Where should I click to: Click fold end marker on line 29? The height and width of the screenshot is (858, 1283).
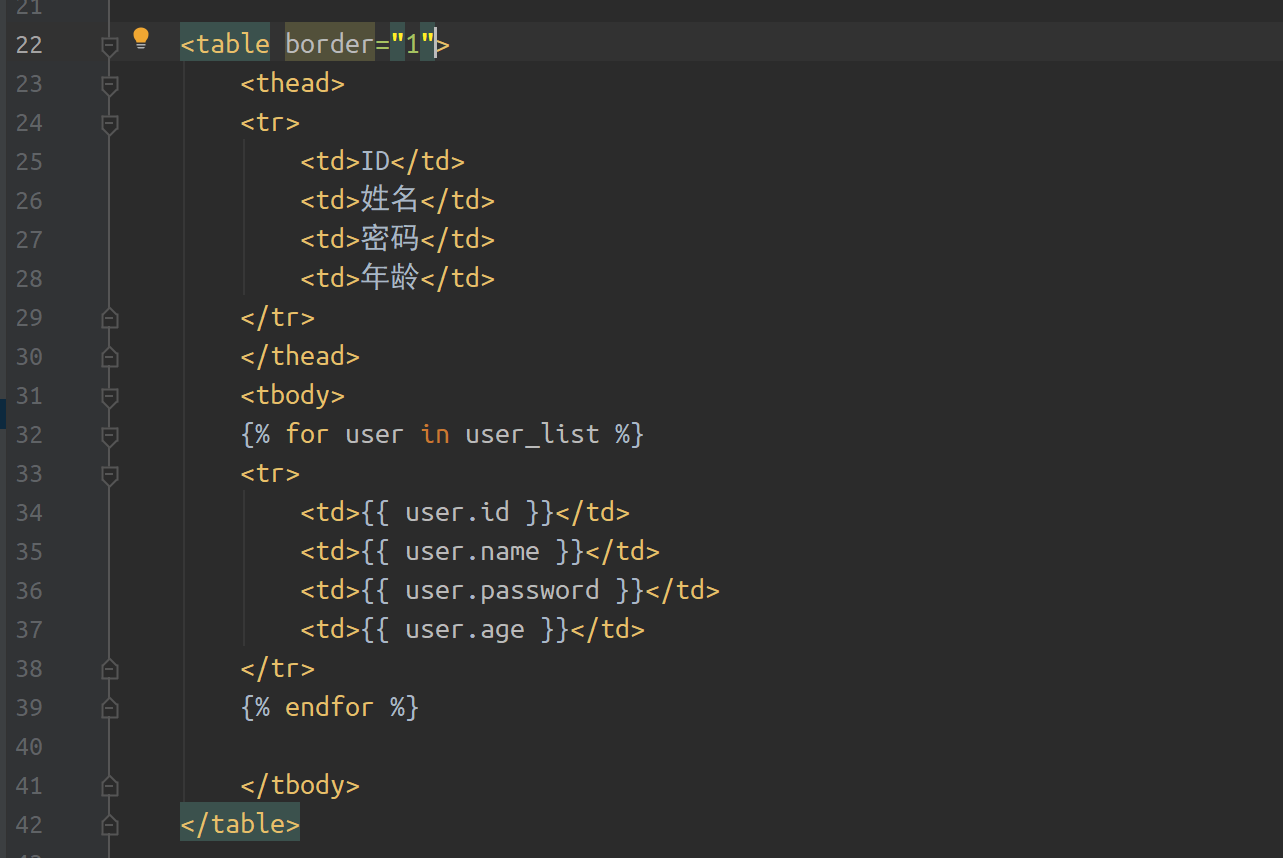110,318
